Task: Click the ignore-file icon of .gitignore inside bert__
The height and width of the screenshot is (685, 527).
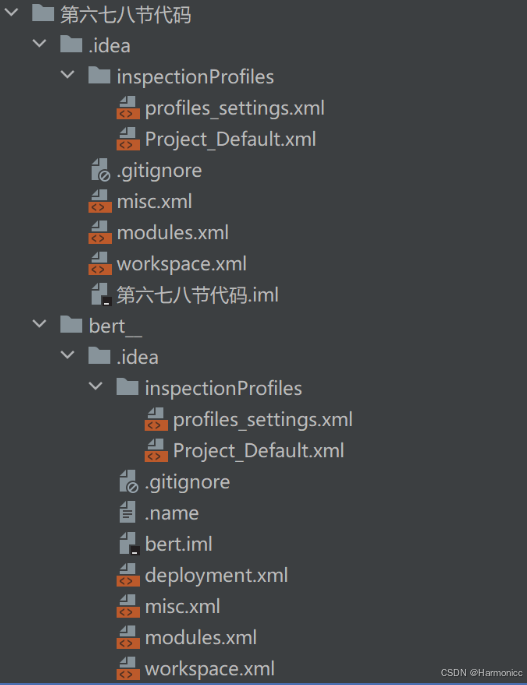Action: [129, 481]
